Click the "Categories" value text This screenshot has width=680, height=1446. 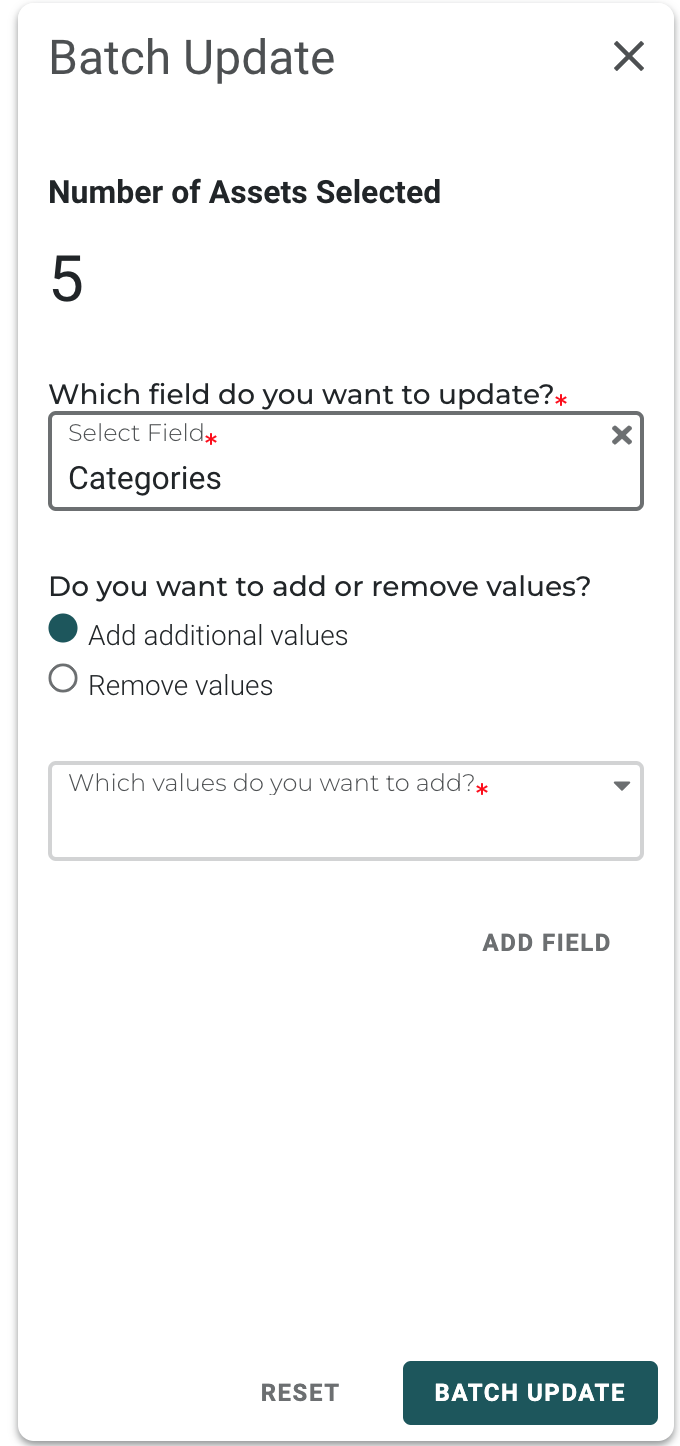[x=145, y=478]
